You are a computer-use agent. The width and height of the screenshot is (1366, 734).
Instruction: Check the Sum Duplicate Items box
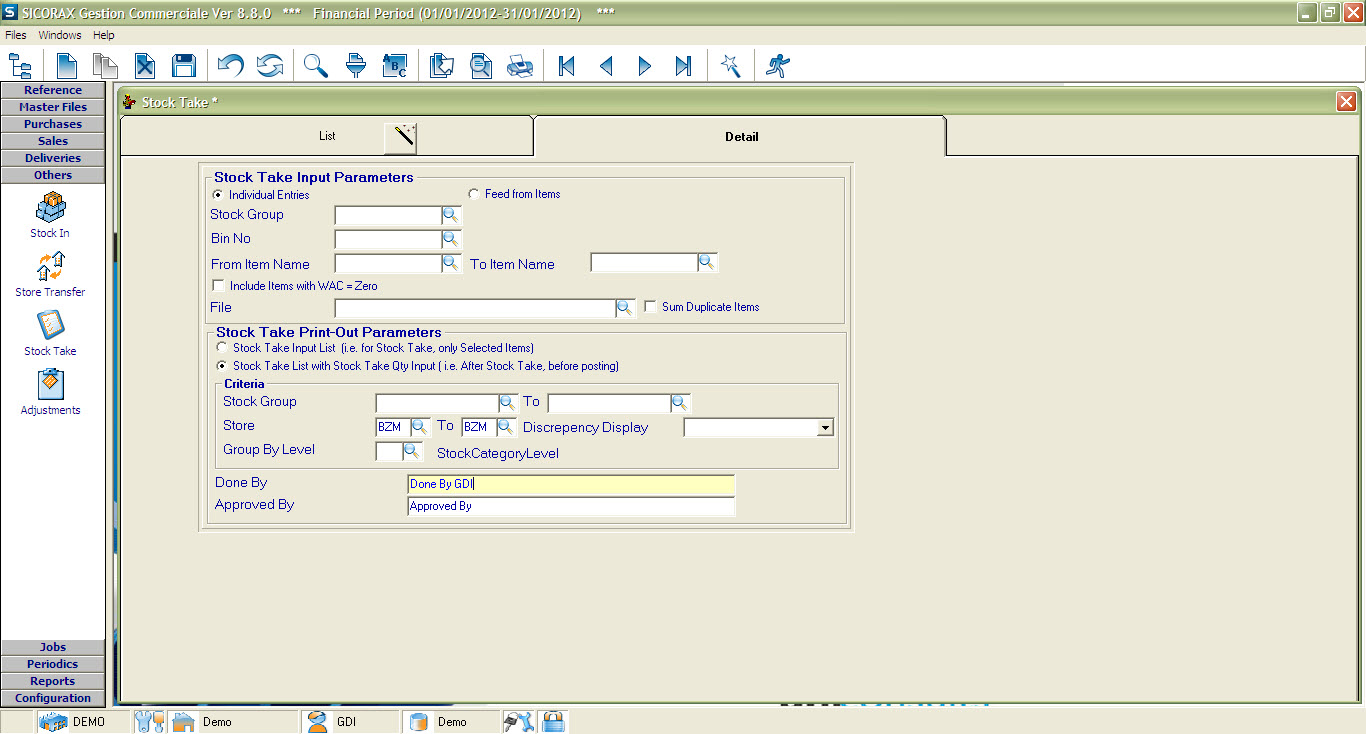[x=651, y=307]
